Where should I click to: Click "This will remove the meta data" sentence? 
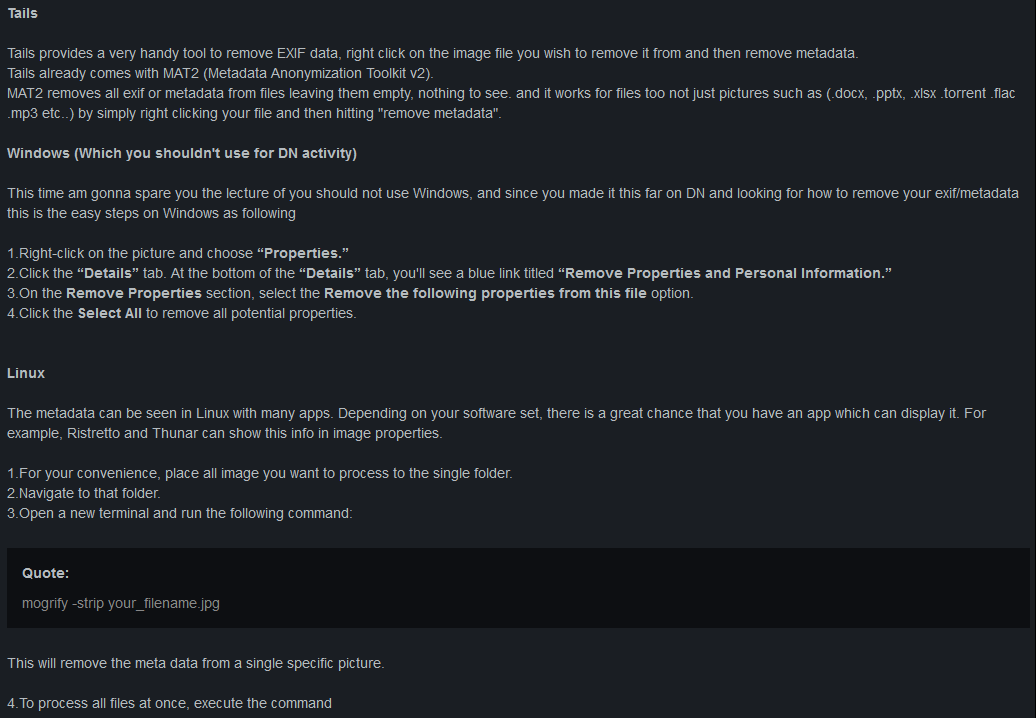point(195,663)
